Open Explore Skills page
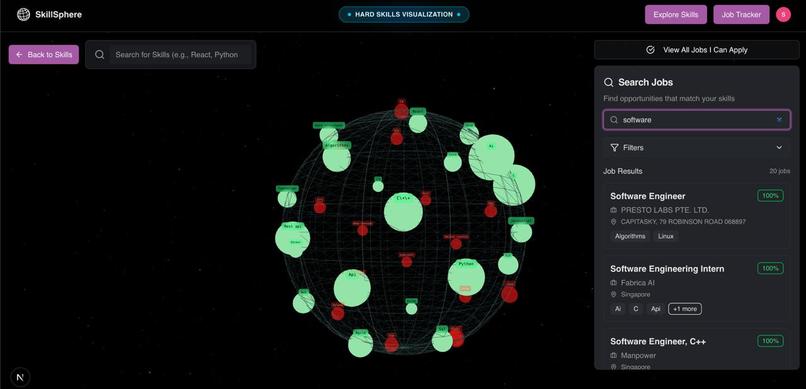The image size is (806, 389). (676, 14)
